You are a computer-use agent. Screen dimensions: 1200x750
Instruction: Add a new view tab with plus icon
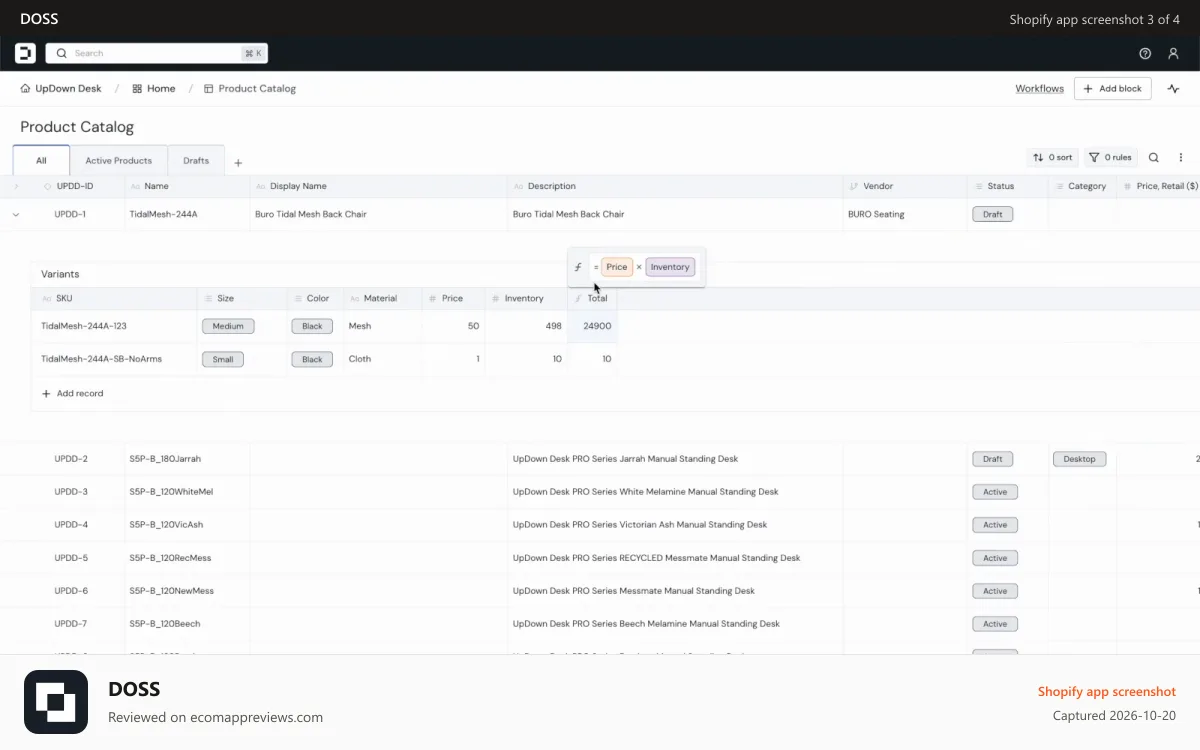pos(238,162)
